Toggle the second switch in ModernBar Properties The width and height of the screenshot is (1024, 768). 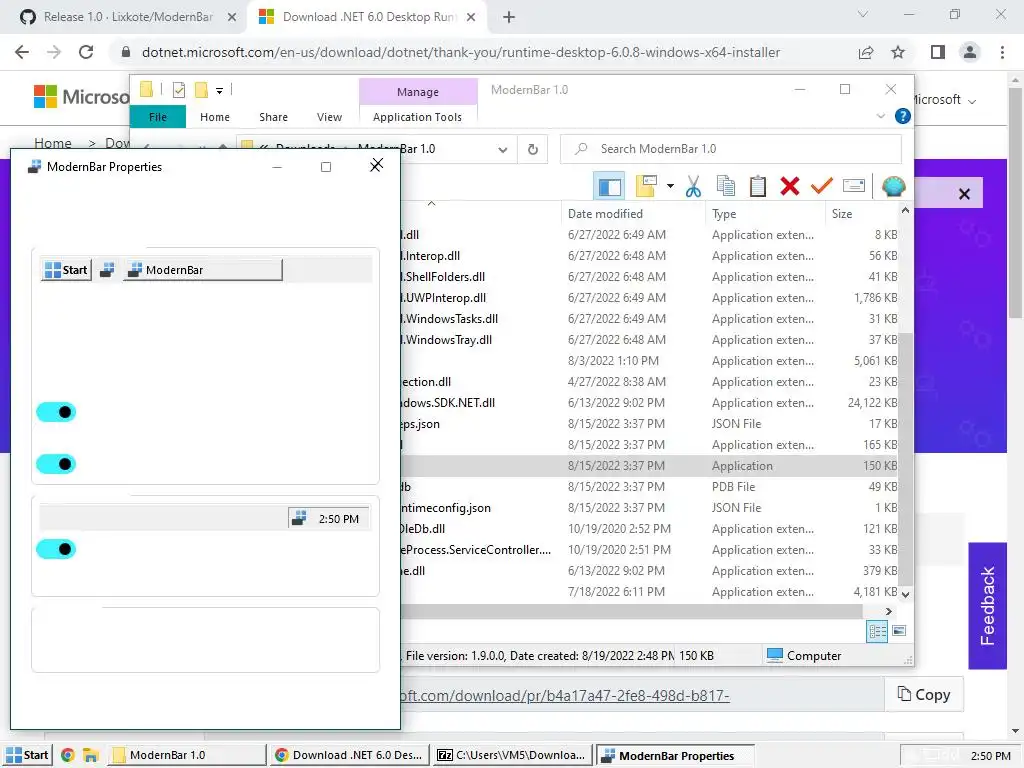coord(56,464)
